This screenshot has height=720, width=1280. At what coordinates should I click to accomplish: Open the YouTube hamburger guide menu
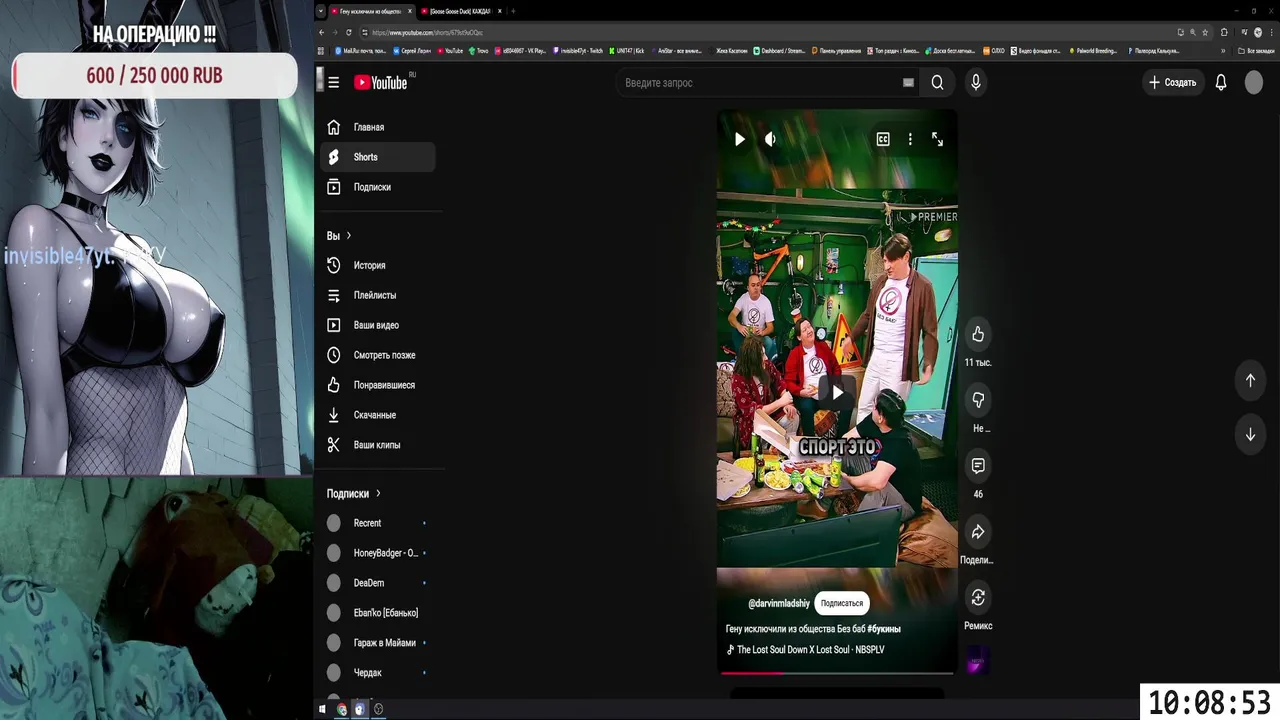click(334, 83)
